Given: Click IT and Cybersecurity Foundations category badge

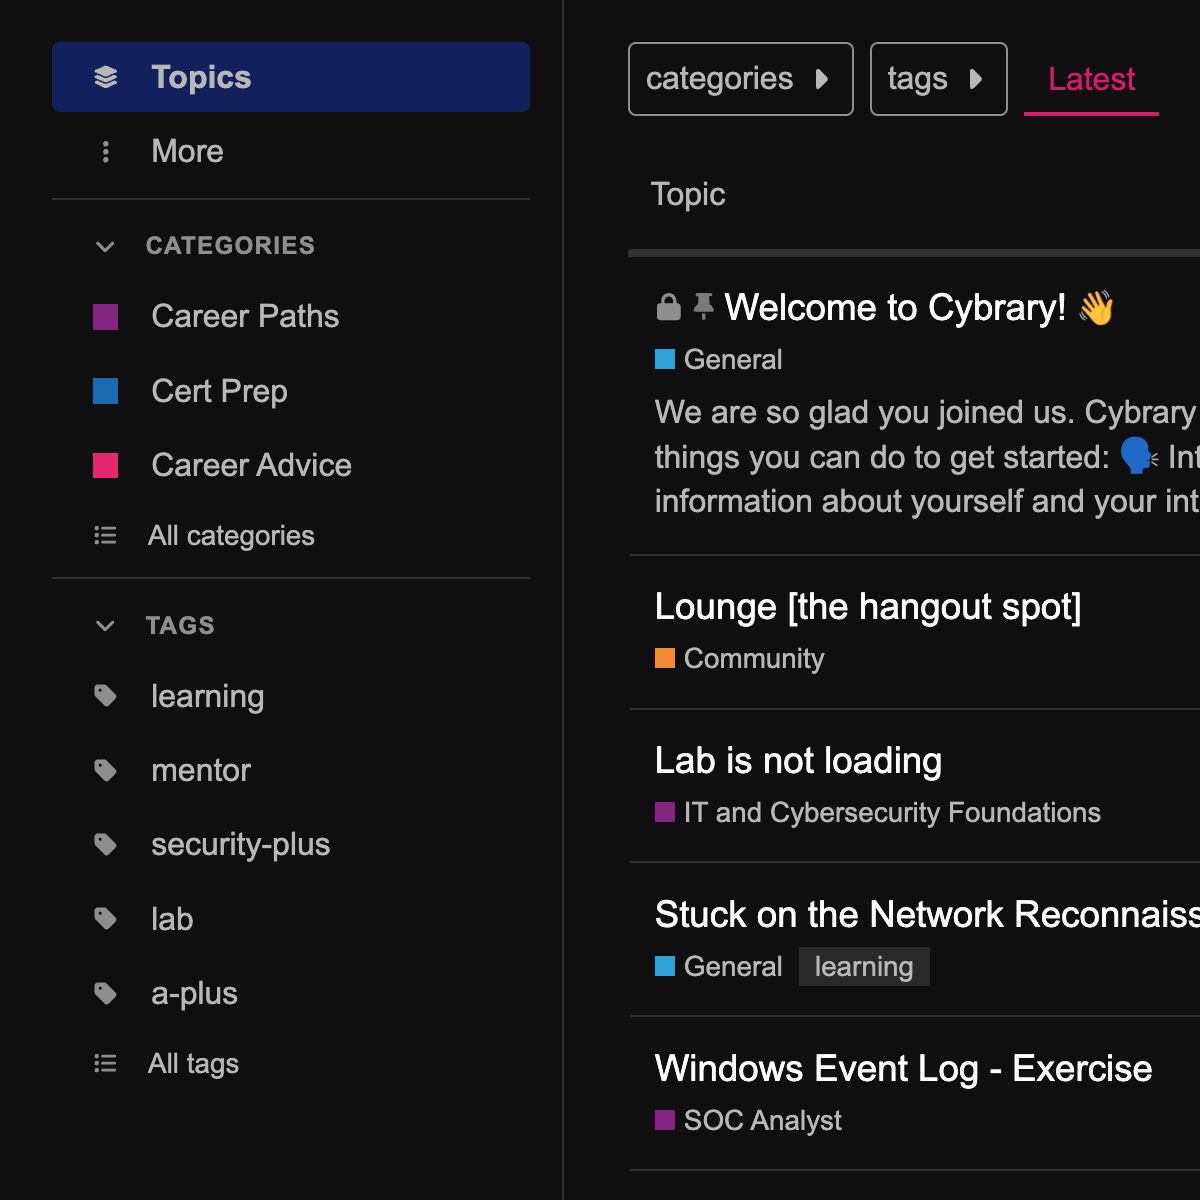Looking at the screenshot, I should coord(878,812).
